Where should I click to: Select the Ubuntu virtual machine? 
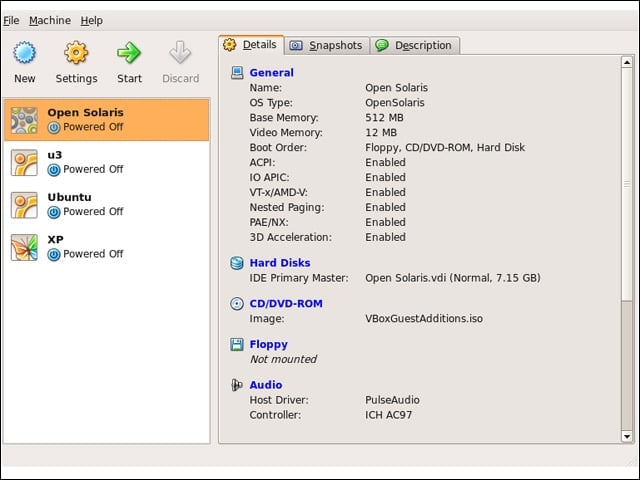[x=107, y=205]
